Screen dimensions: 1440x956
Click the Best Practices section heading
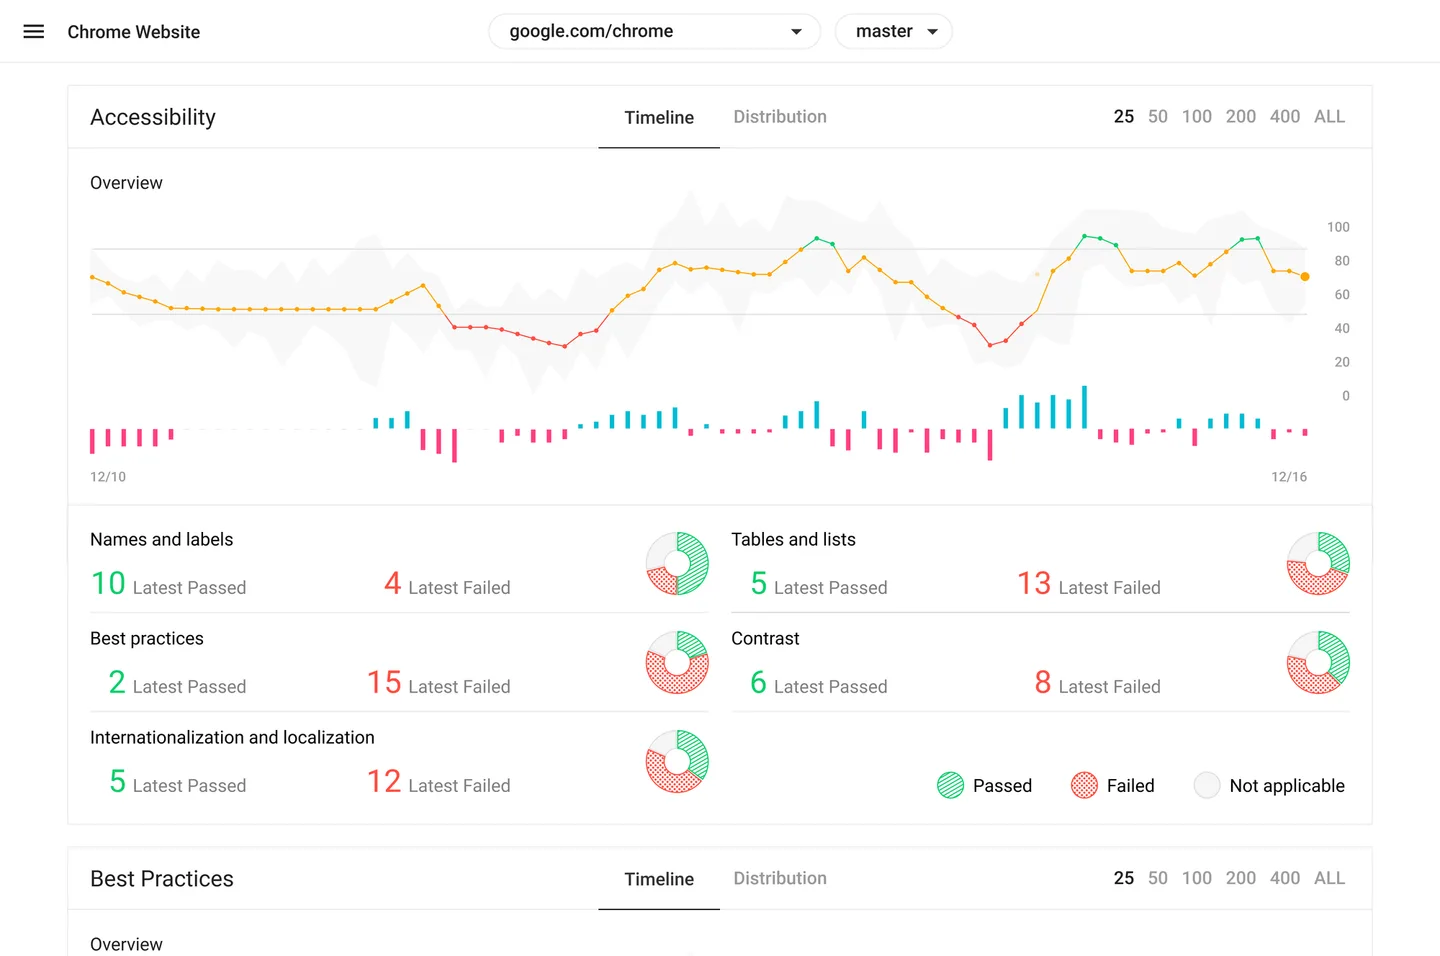tap(162, 879)
